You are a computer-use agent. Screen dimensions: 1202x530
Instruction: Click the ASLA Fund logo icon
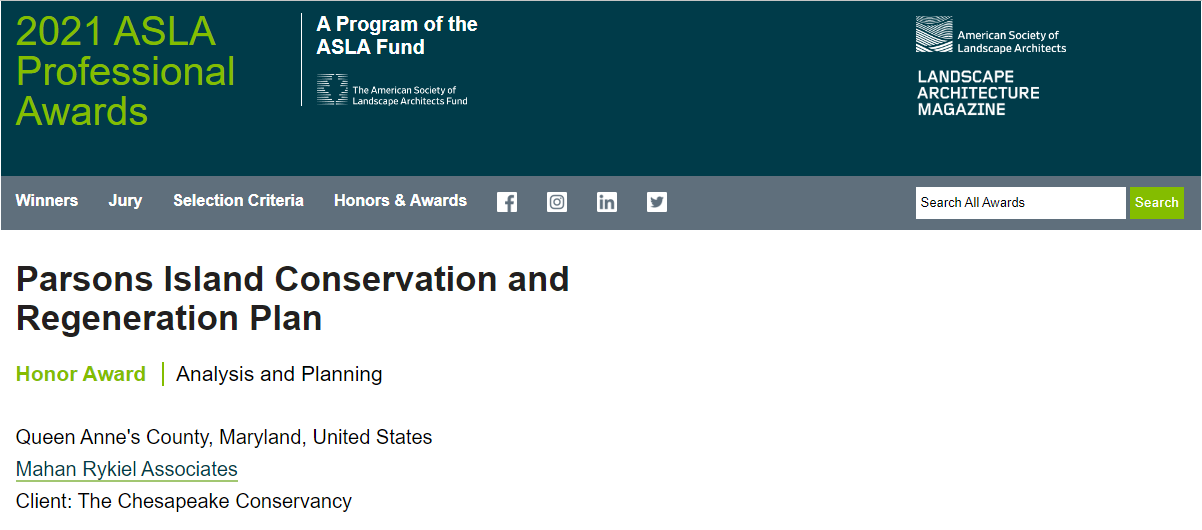click(333, 90)
